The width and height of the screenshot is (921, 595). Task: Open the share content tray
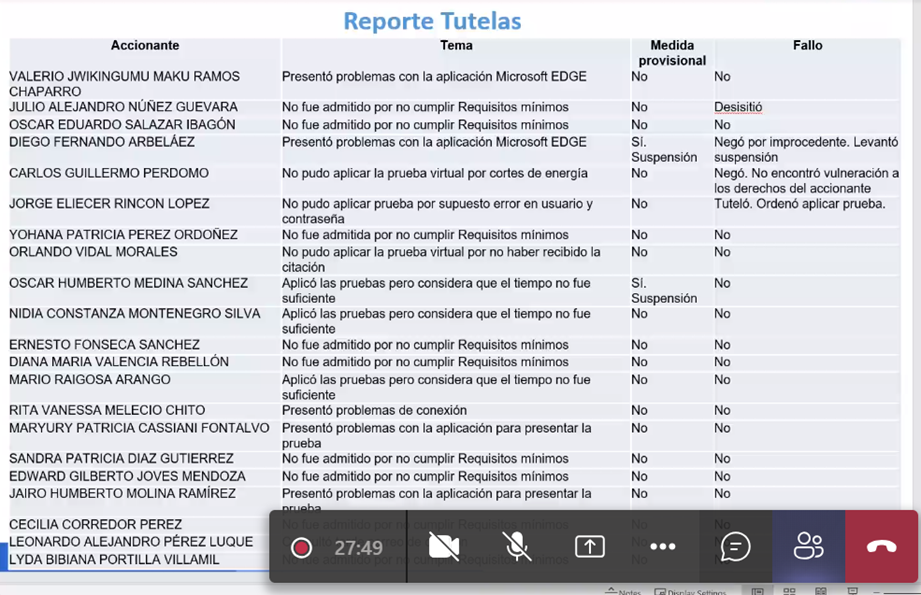[x=590, y=547]
